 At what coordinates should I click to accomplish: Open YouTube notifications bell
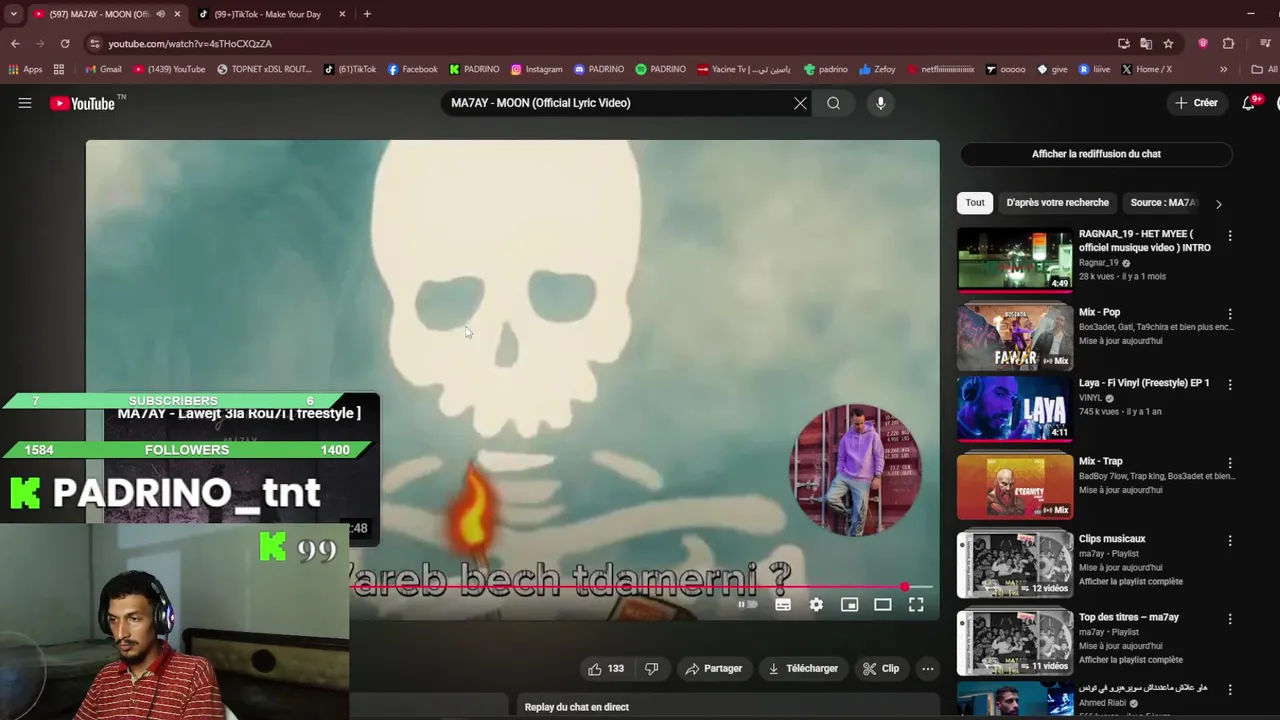pos(1249,103)
